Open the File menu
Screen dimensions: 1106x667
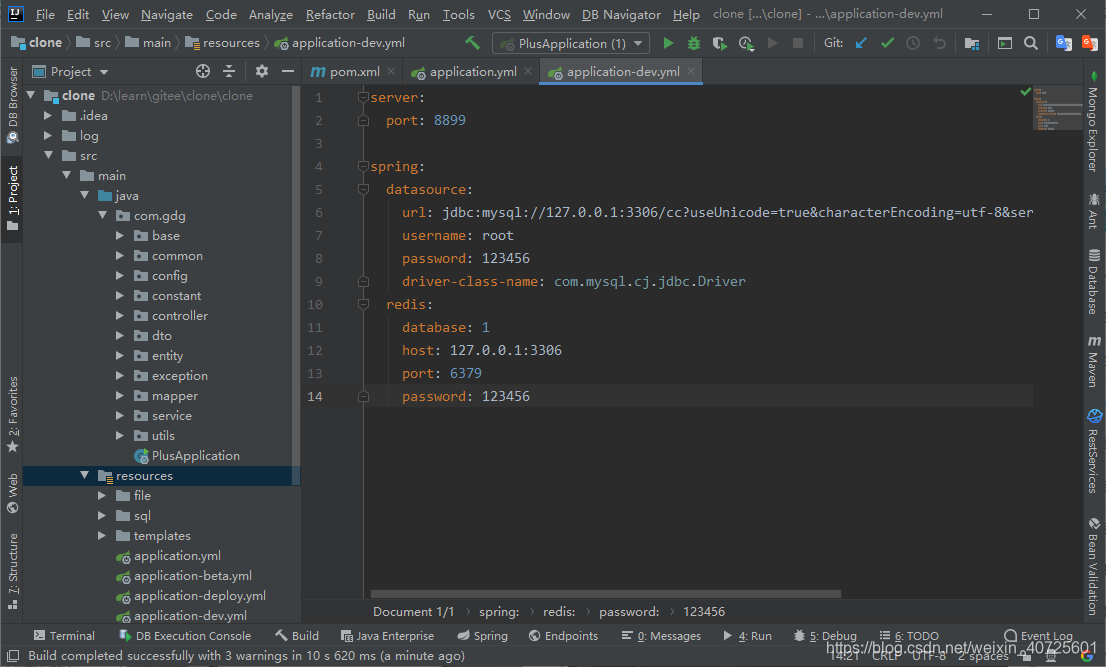pyautogui.click(x=44, y=15)
